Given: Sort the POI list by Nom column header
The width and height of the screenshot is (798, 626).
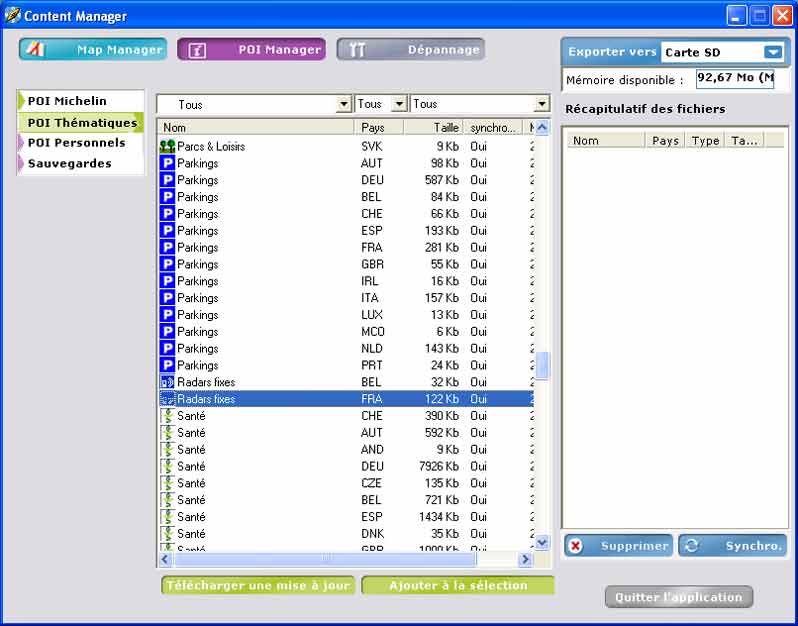Looking at the screenshot, I should (255, 127).
